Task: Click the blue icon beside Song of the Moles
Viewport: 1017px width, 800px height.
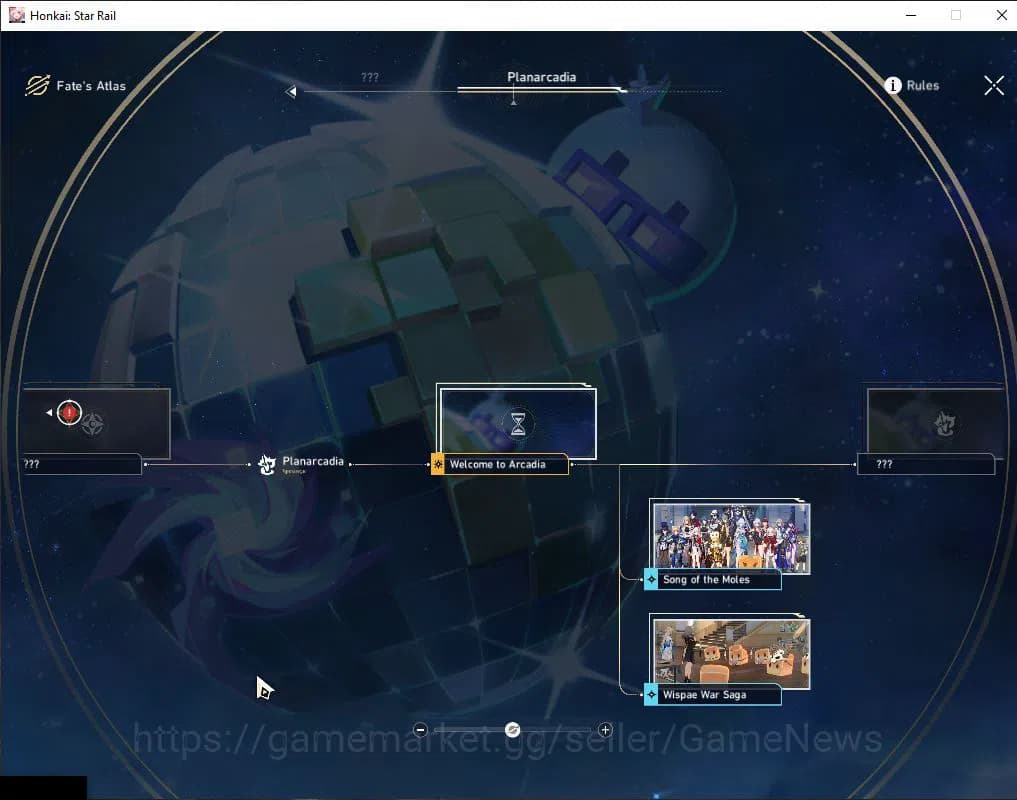Action: 651,580
